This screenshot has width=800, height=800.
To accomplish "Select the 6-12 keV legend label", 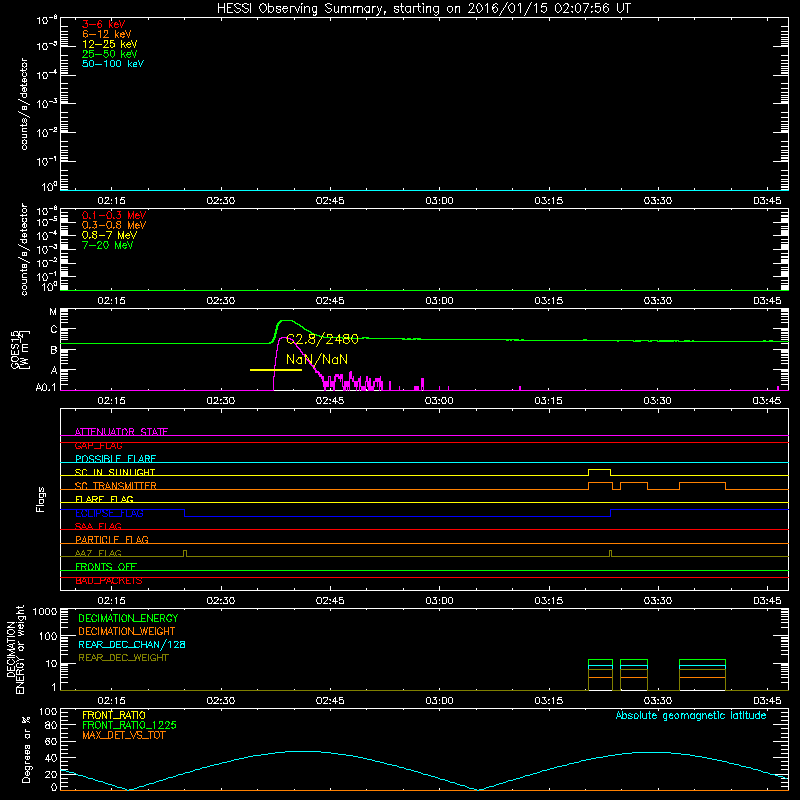I will click(x=107, y=34).
